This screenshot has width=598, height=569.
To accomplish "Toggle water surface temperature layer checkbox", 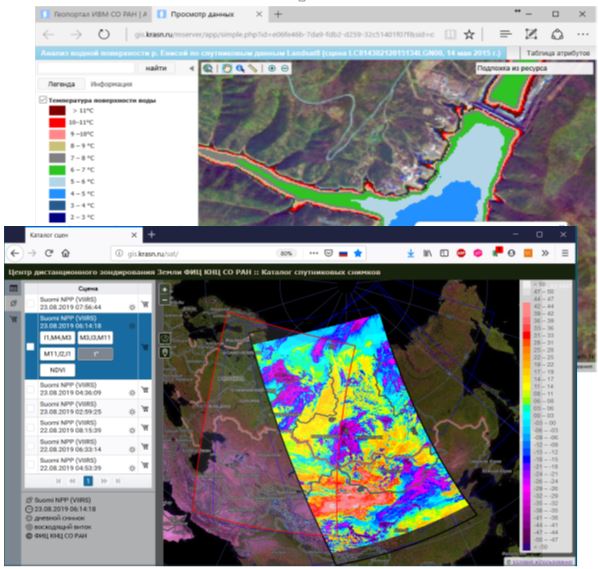I will (x=43, y=100).
